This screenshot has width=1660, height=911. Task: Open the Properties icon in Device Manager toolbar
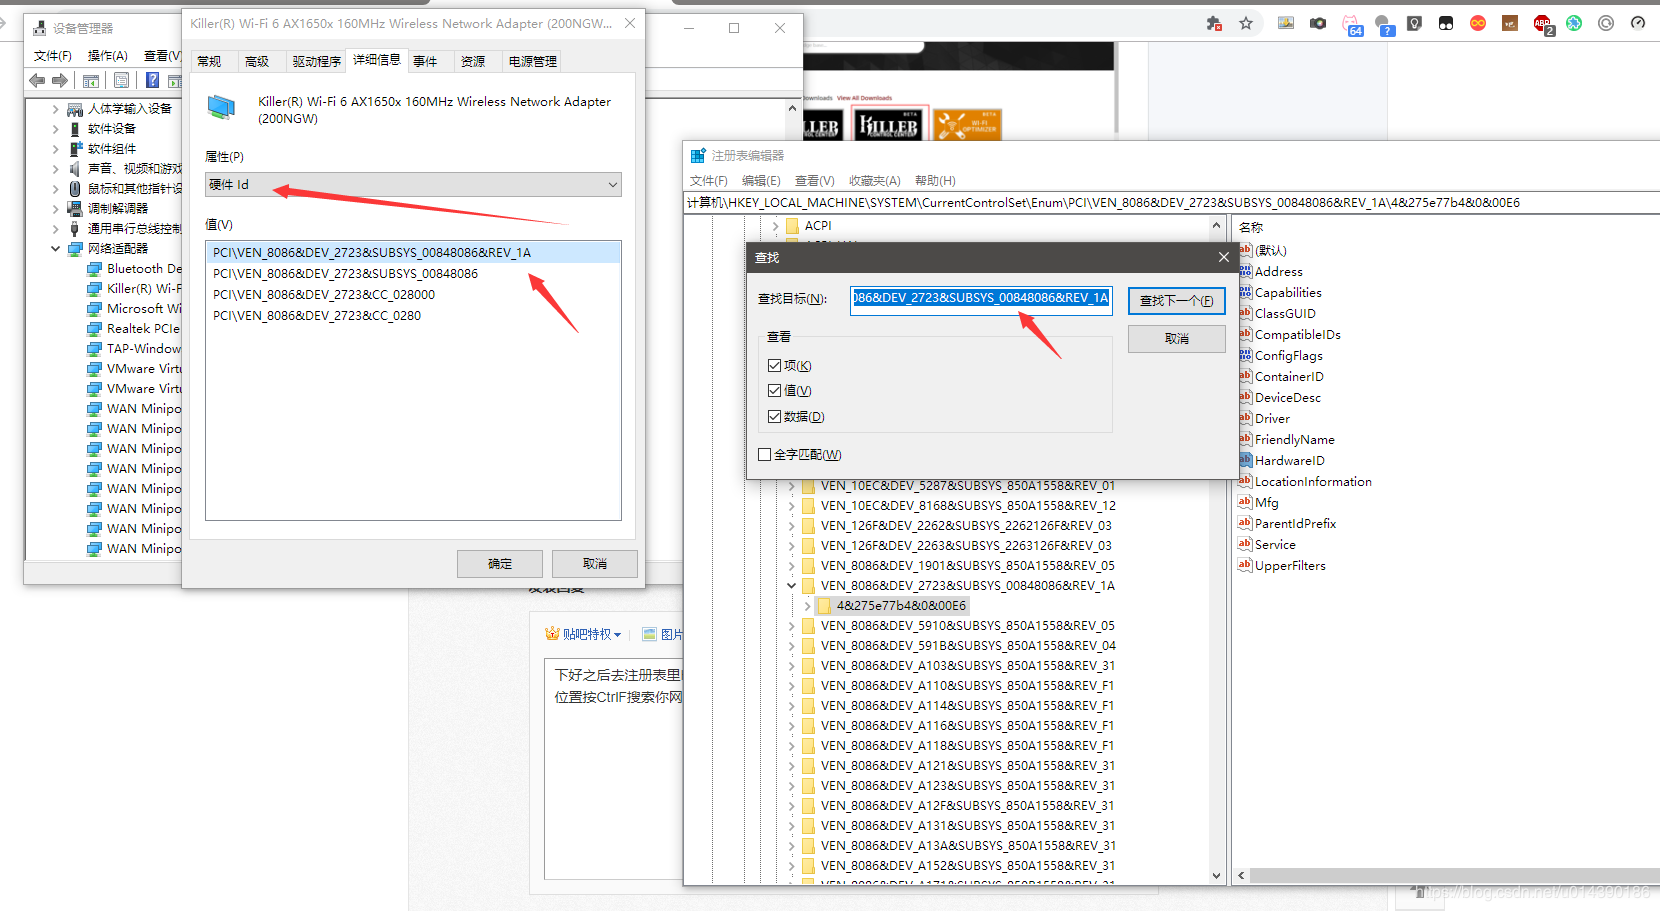(121, 80)
